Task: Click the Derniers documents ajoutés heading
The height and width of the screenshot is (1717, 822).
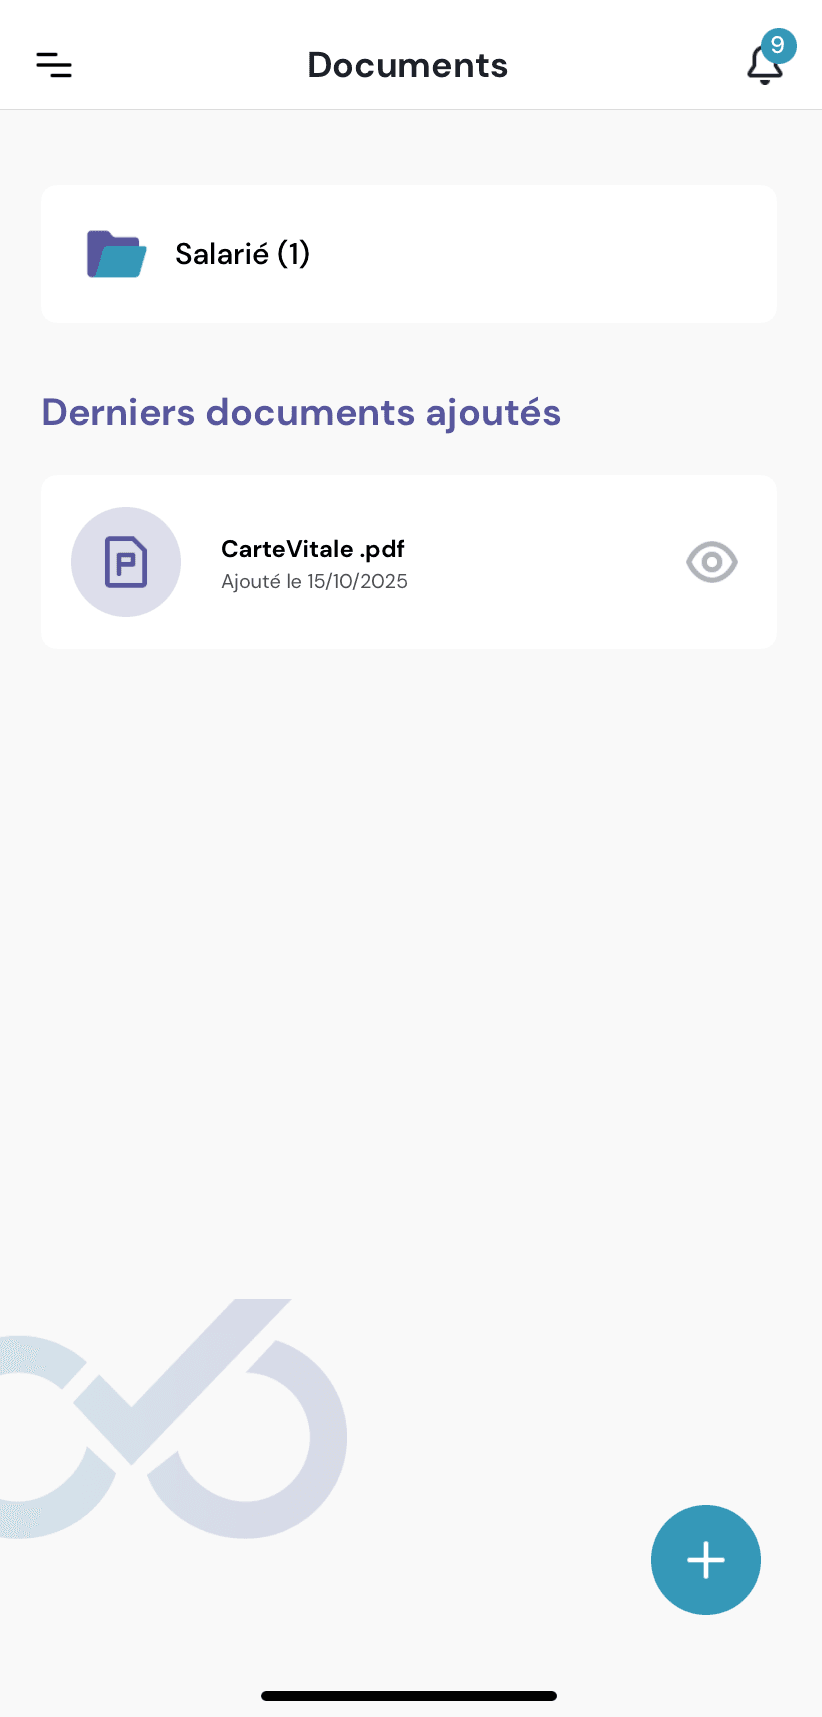Action: [x=301, y=412]
